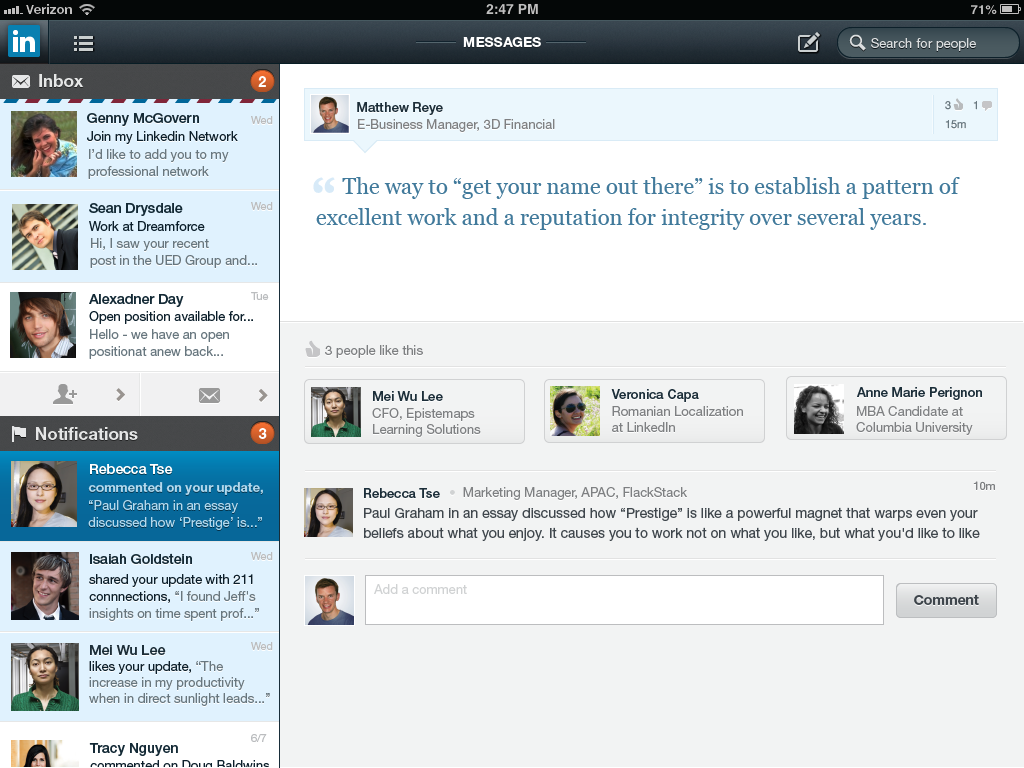Click the search magnifier icon
1024x768 pixels.
(857, 42)
